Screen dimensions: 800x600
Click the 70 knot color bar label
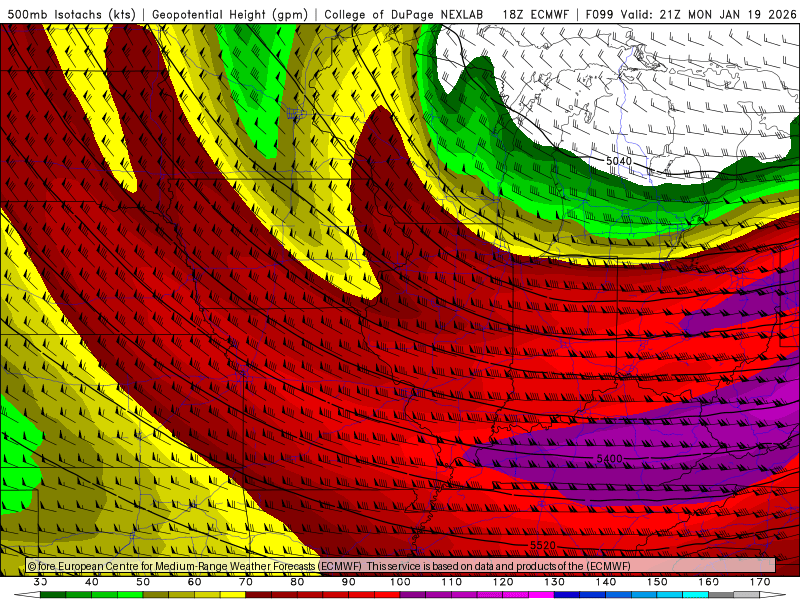246,582
